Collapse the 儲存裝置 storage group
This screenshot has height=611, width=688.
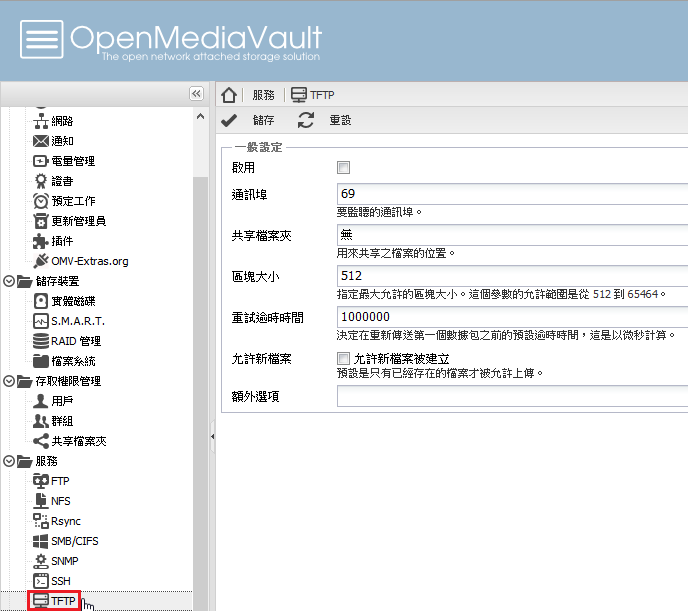pos(9,281)
